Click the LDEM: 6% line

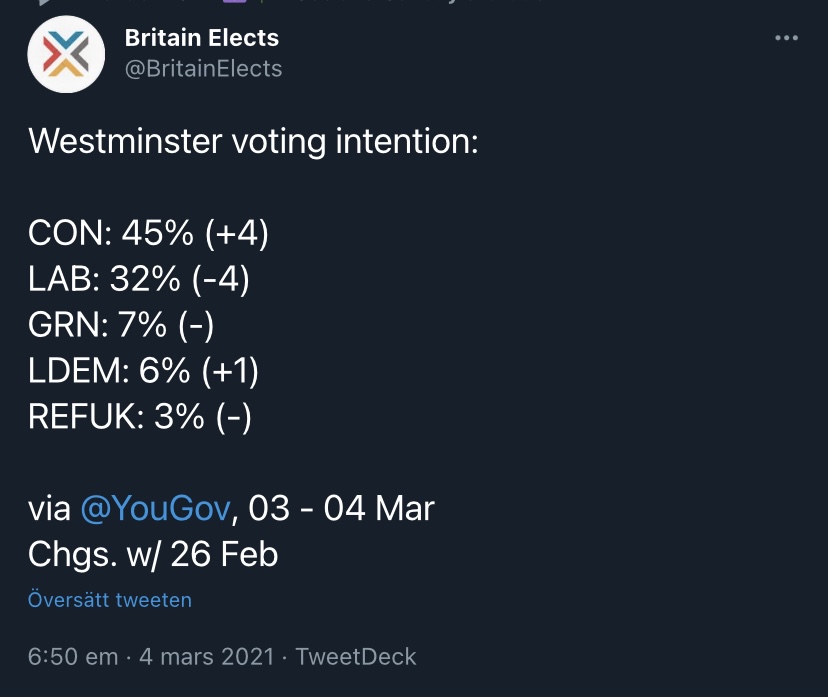click(143, 371)
